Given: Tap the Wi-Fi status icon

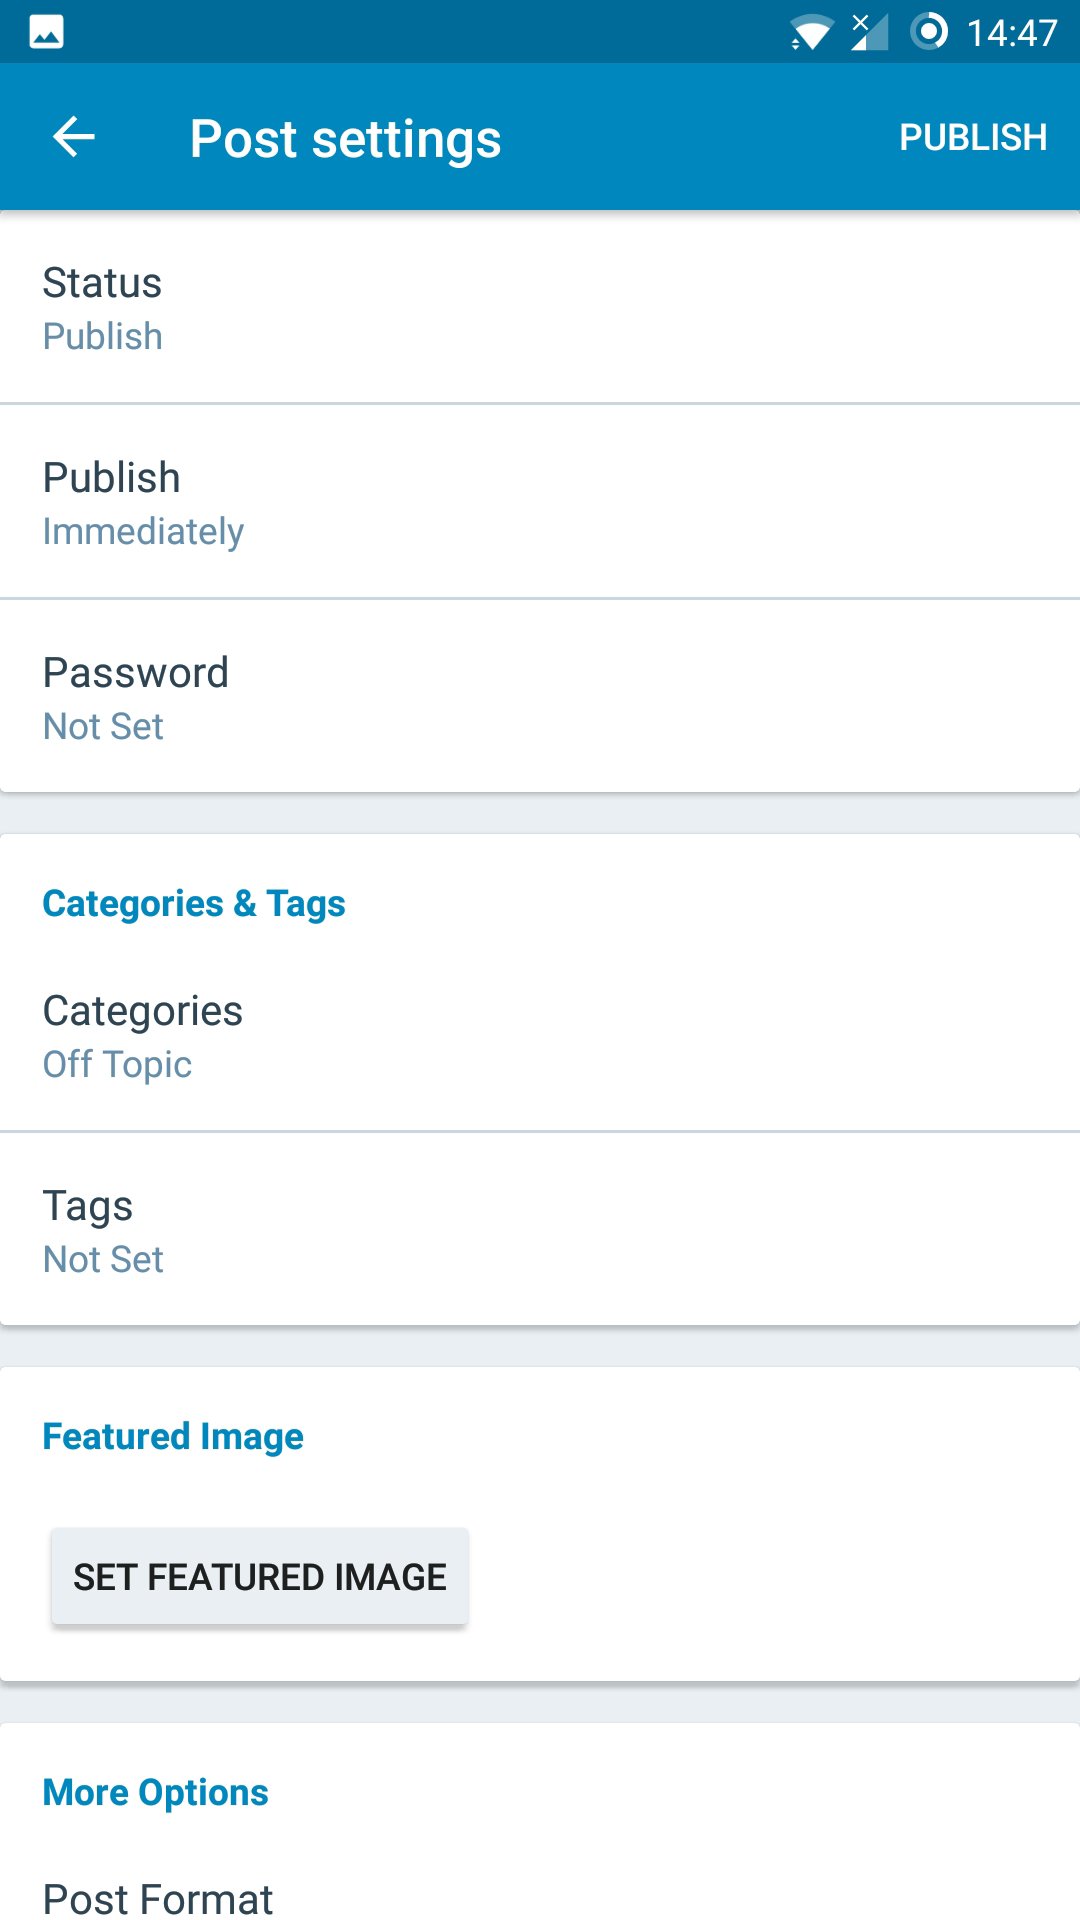Looking at the screenshot, I should point(811,33).
